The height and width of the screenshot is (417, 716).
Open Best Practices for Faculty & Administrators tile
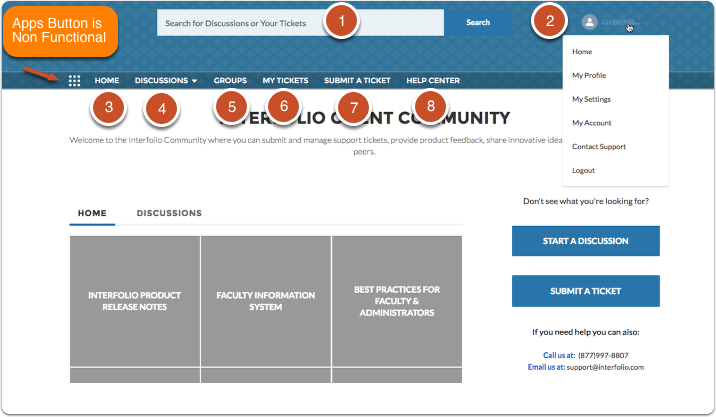point(397,301)
